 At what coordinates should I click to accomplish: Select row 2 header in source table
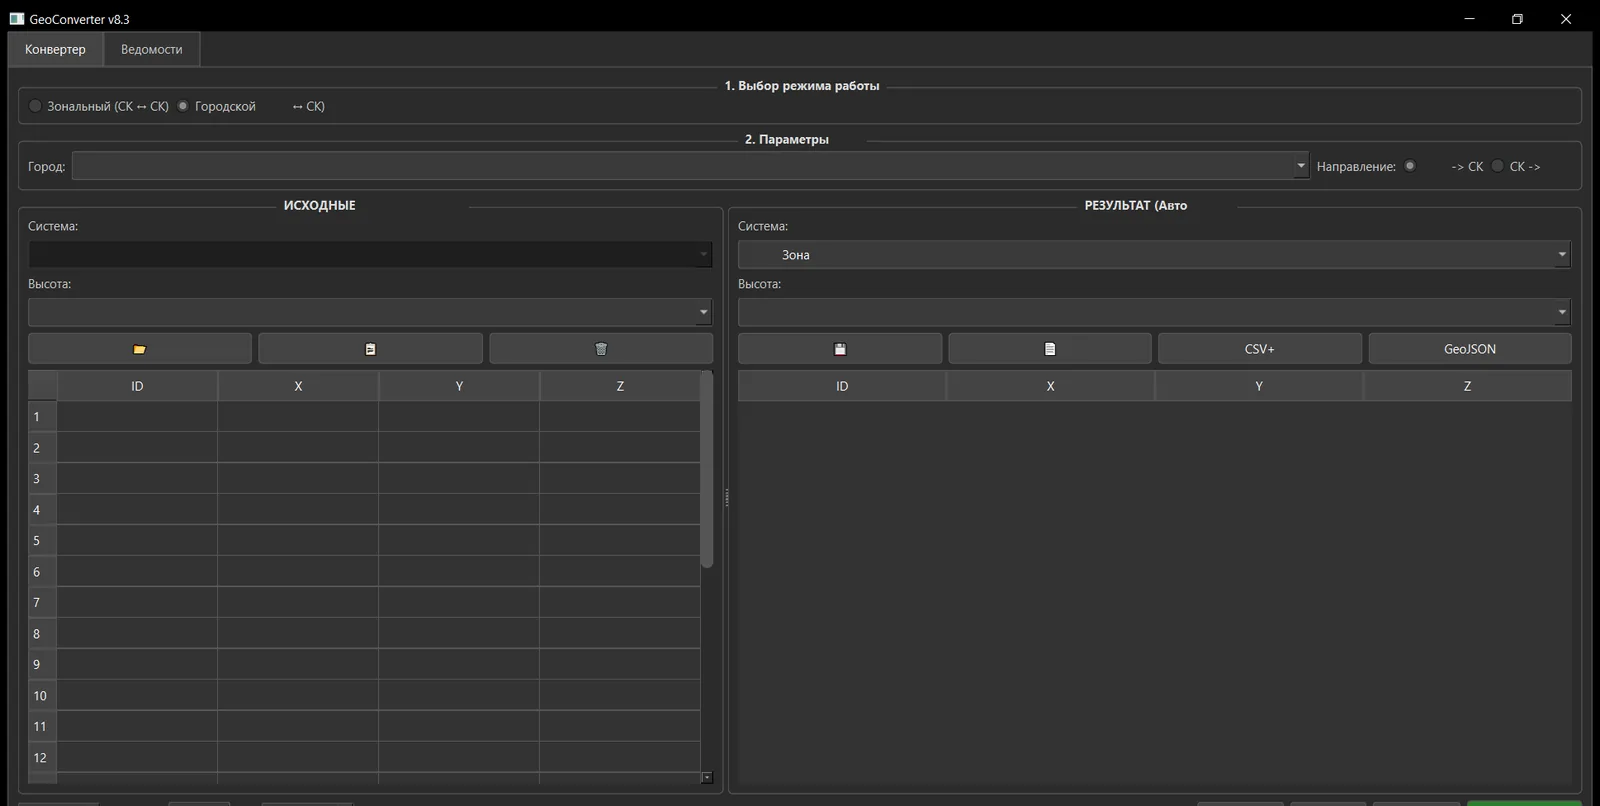(43, 448)
